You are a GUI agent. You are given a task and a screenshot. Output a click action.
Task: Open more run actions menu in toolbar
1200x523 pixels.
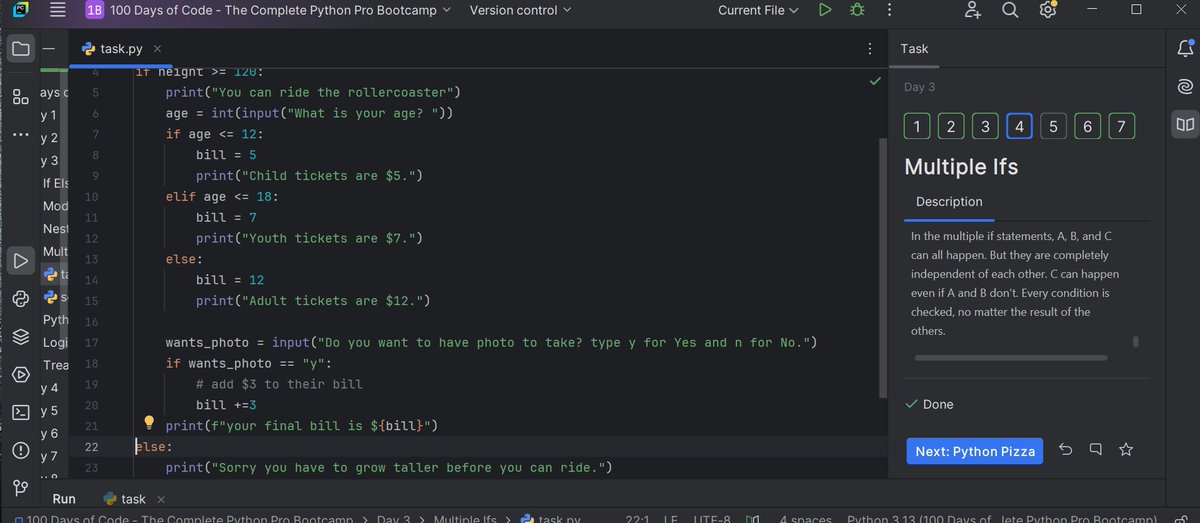coord(888,10)
